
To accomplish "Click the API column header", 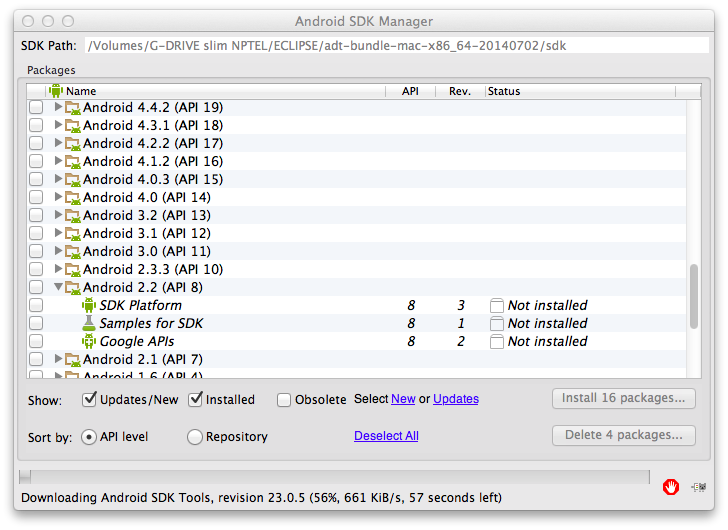I will (410, 91).
